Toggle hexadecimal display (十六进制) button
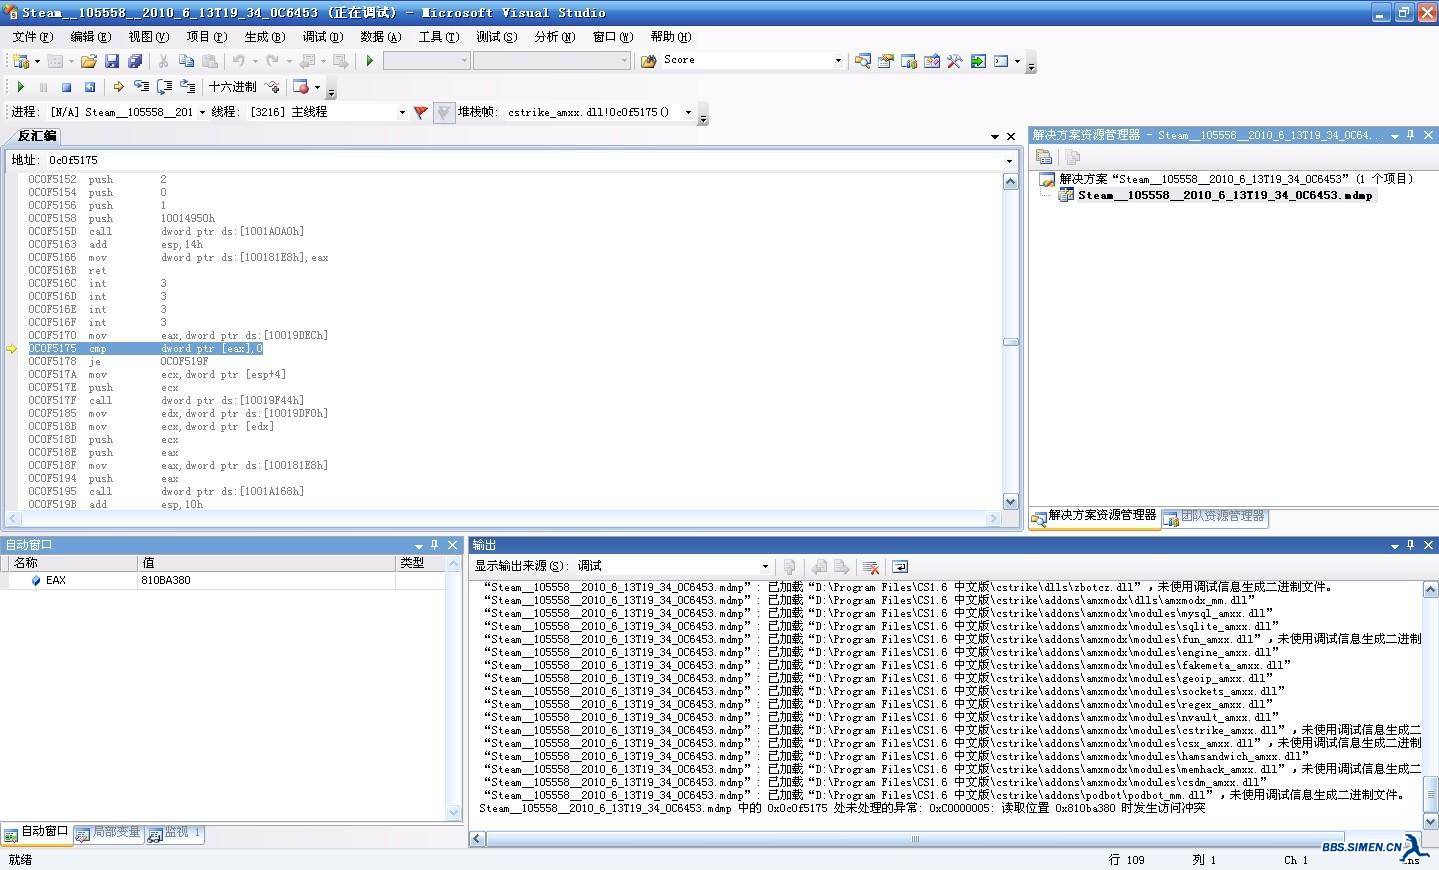This screenshot has width=1439, height=870. coord(232,87)
